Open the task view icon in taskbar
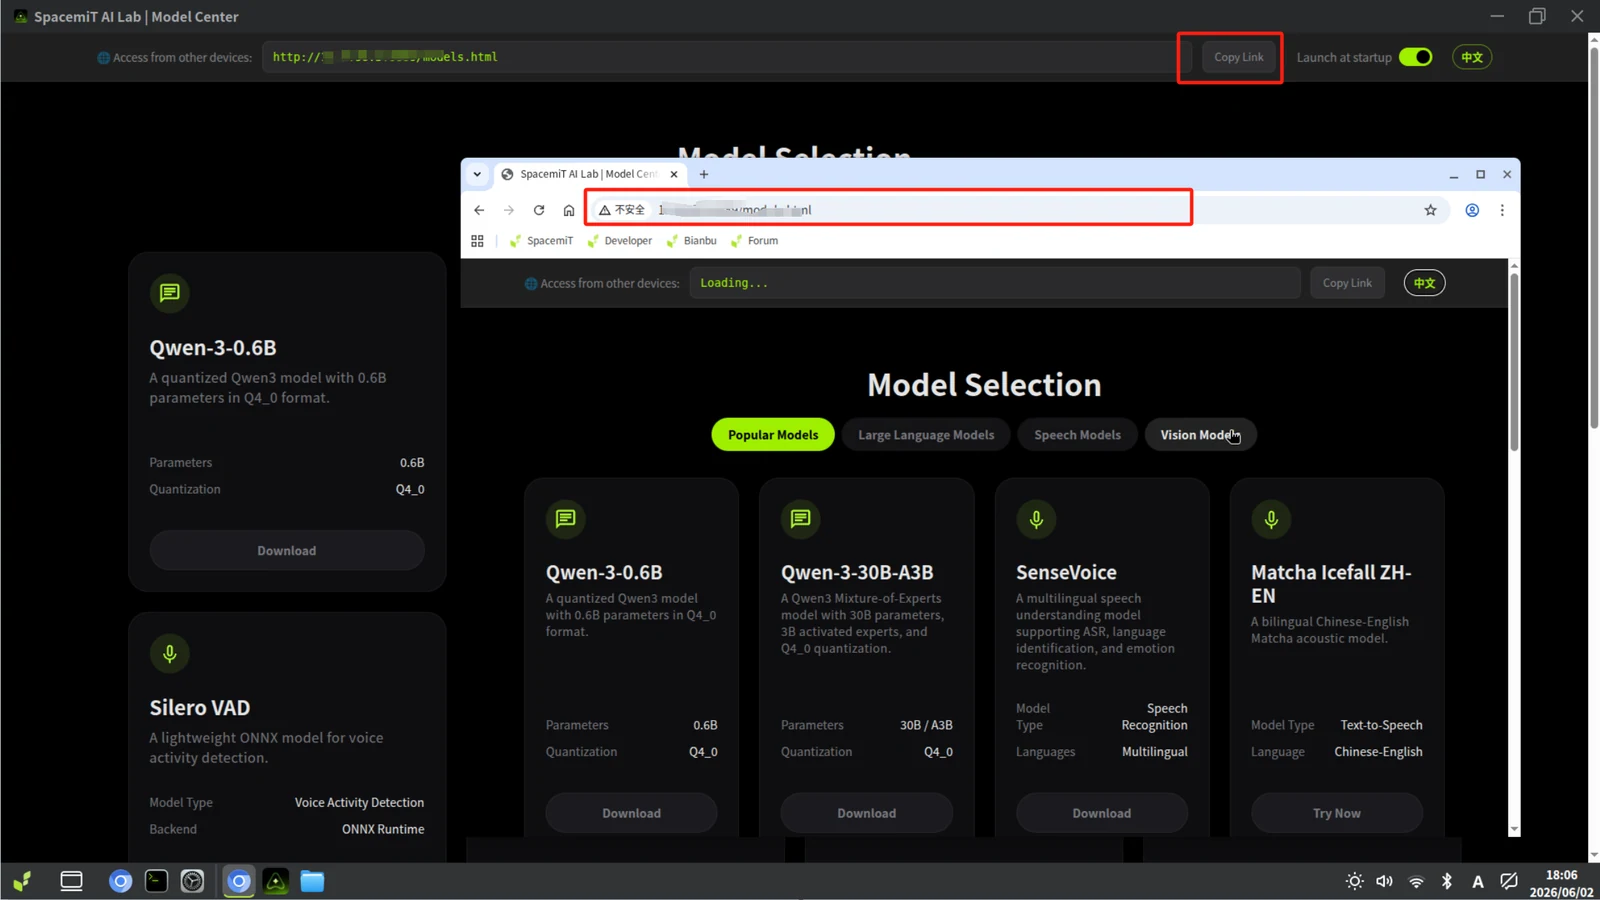This screenshot has height=900, width=1600. coord(71,881)
